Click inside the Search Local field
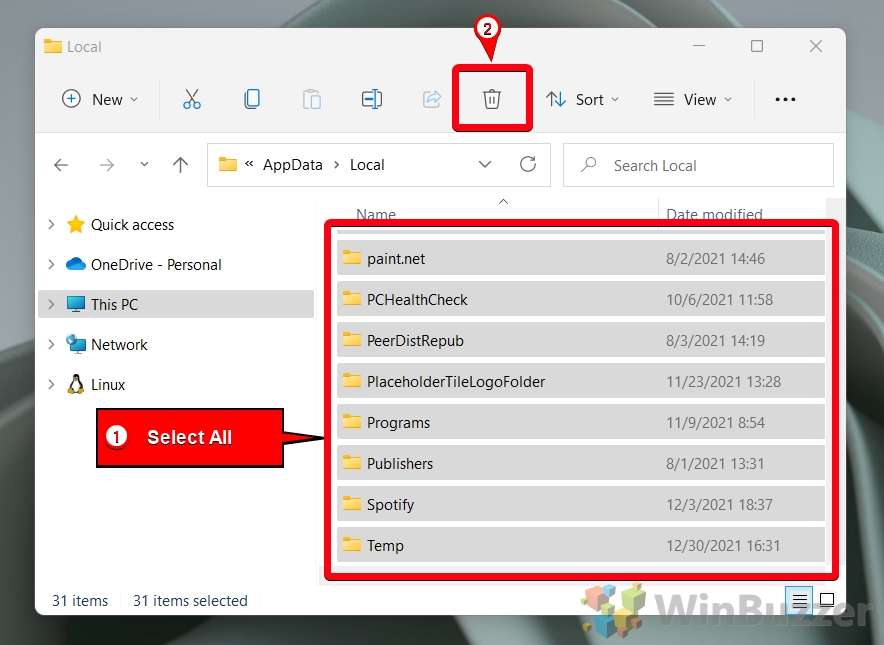 [x=697, y=164]
